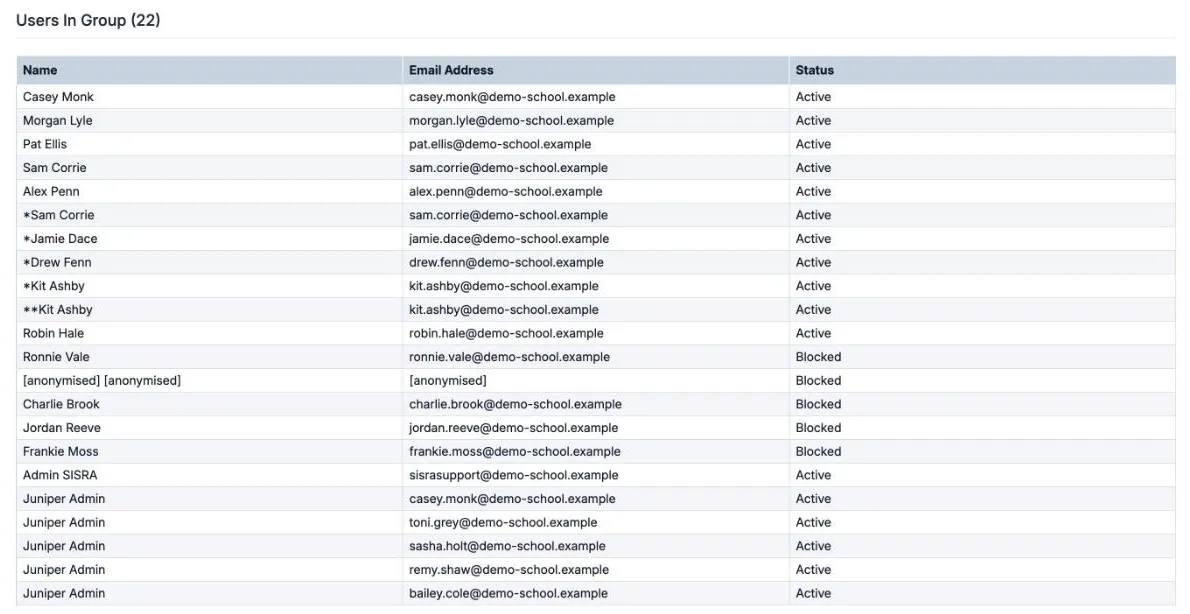Click the Blocked status for Jordan Reeve
The width and height of the screenshot is (1190, 614).
[x=818, y=428]
